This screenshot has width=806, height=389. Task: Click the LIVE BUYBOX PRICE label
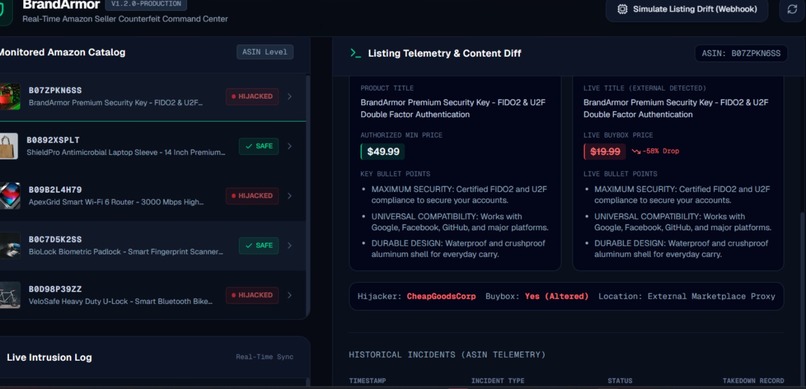pyautogui.click(x=618, y=135)
